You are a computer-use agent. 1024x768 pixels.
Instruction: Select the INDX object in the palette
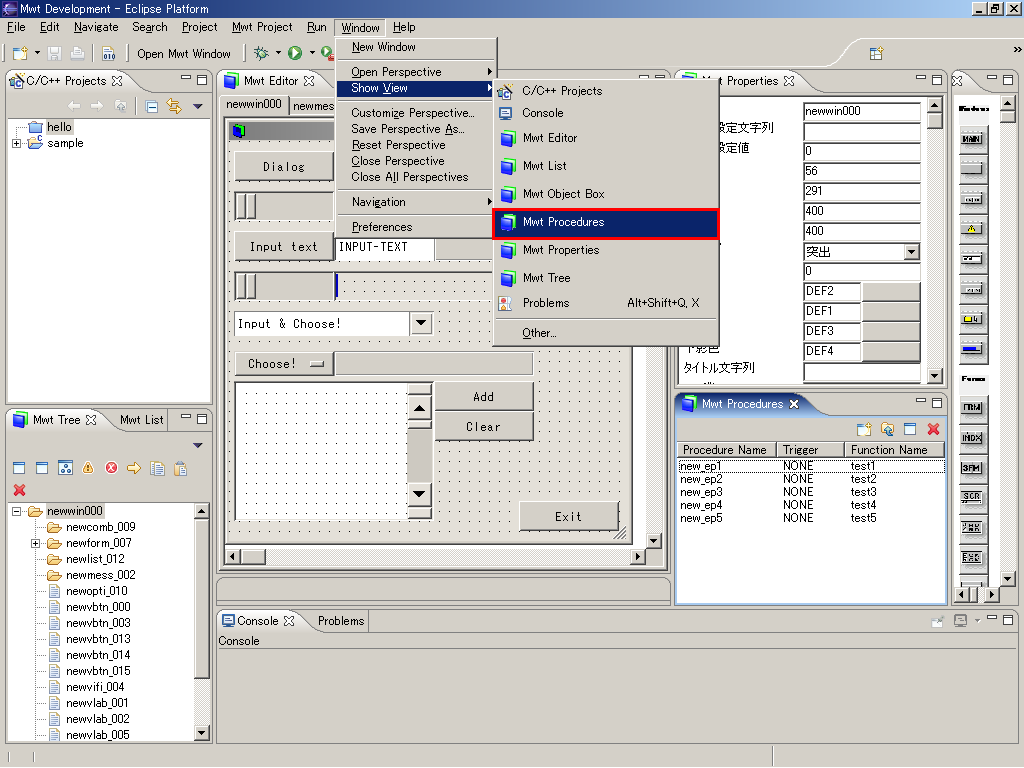(972, 438)
